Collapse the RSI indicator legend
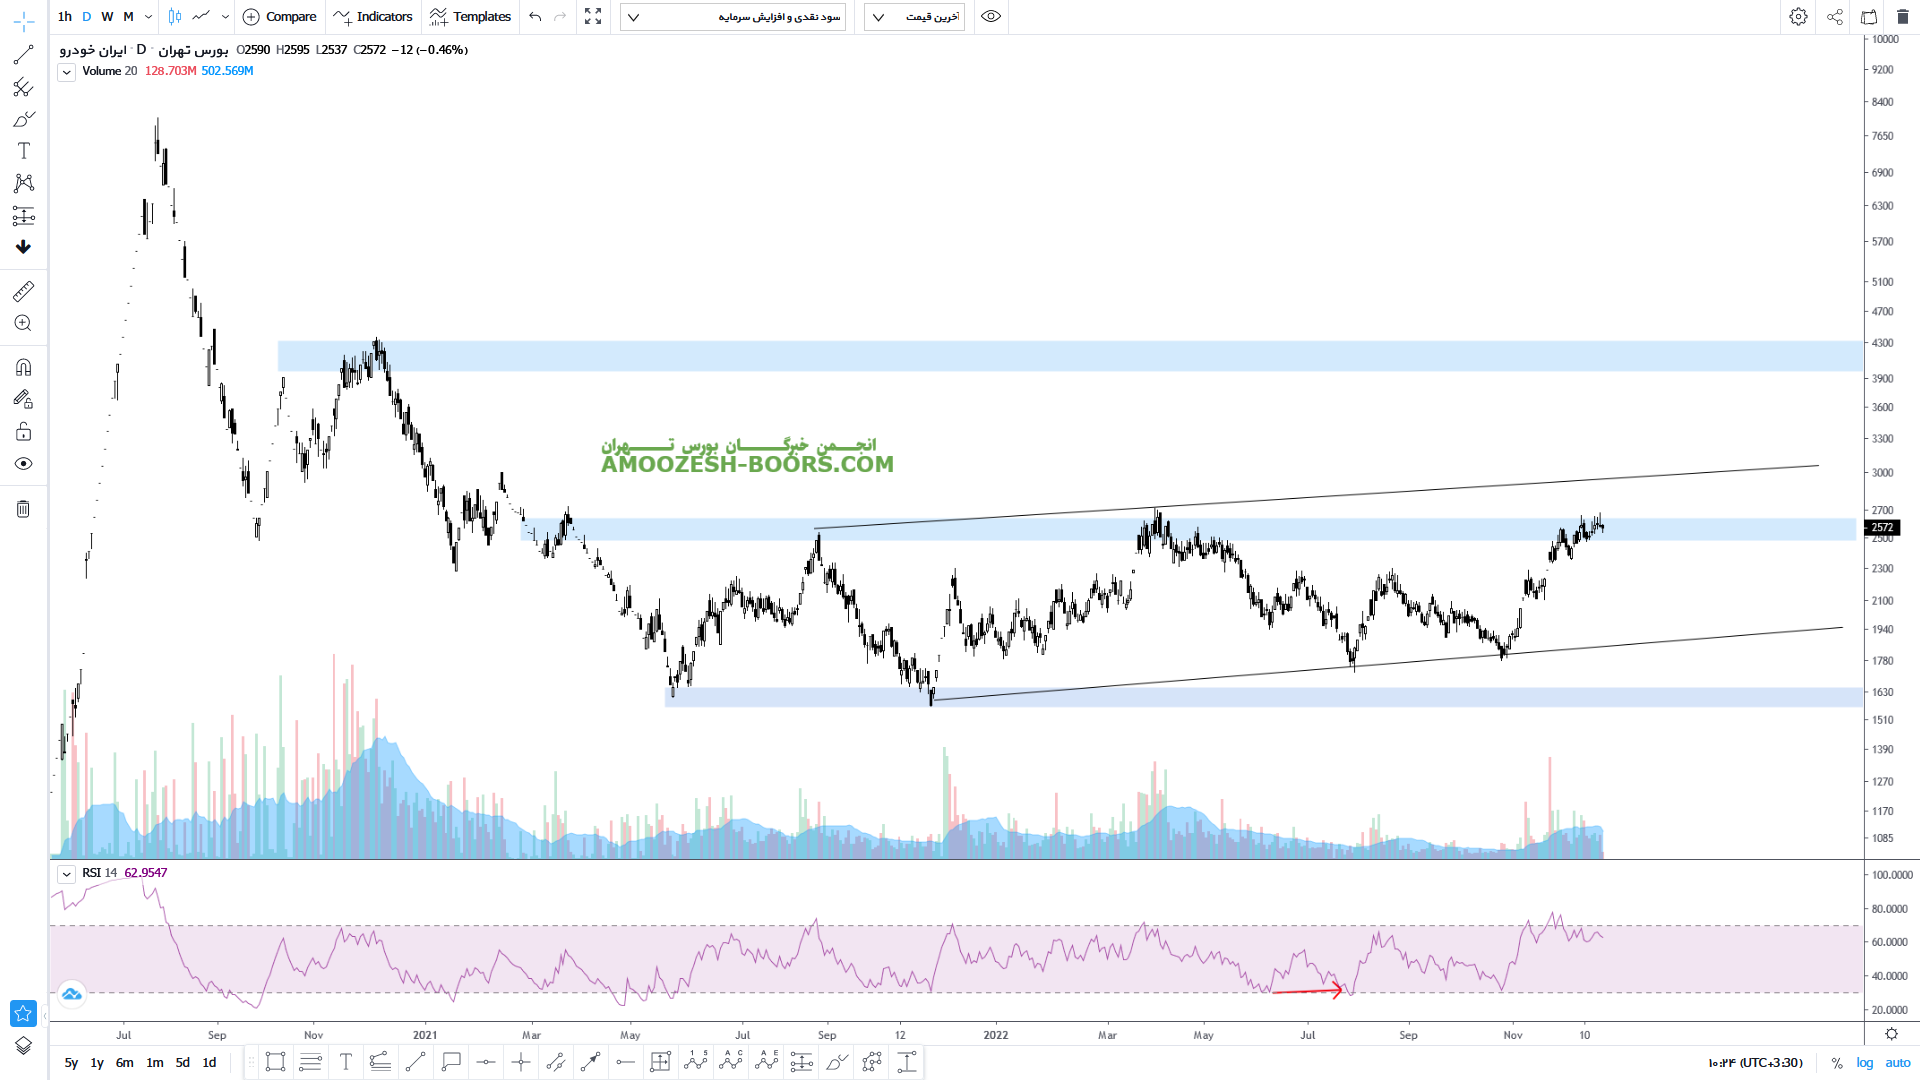The image size is (1920, 1080). click(x=66, y=874)
